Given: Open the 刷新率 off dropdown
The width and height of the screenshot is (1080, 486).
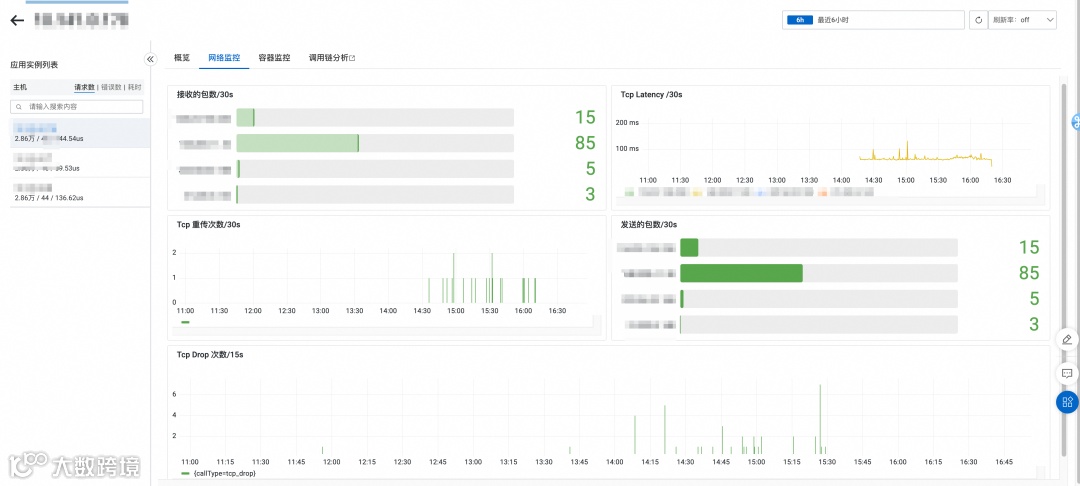Looking at the screenshot, I should [1022, 20].
